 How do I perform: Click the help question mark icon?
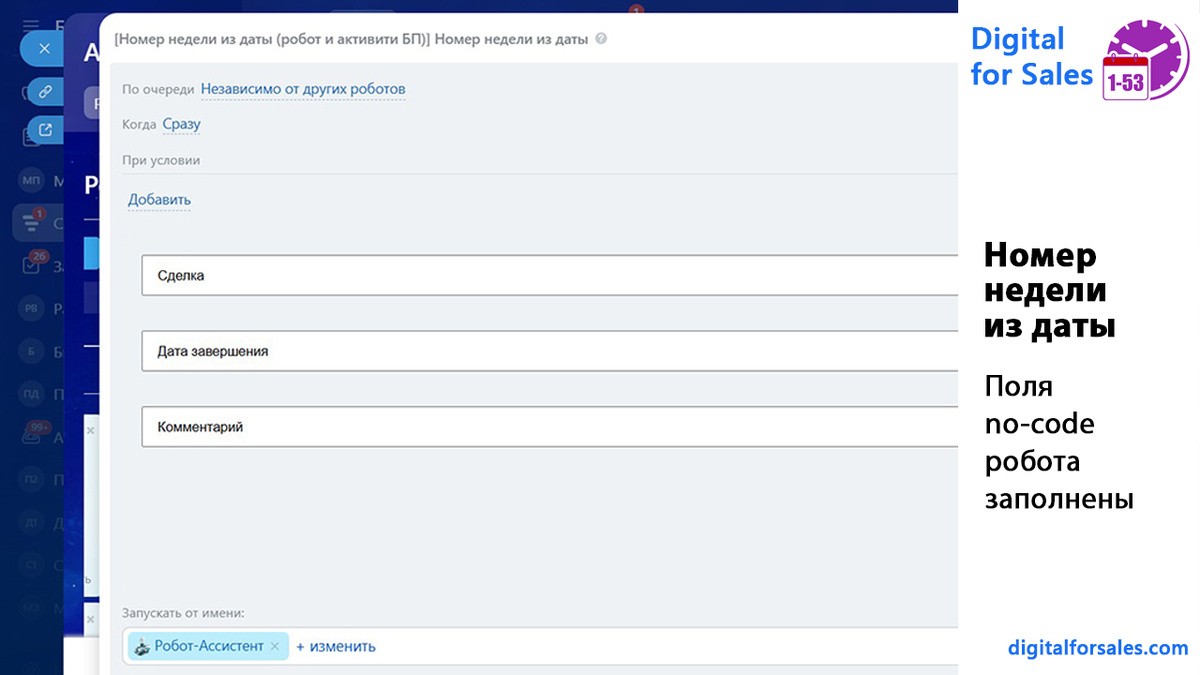pyautogui.click(x=600, y=39)
